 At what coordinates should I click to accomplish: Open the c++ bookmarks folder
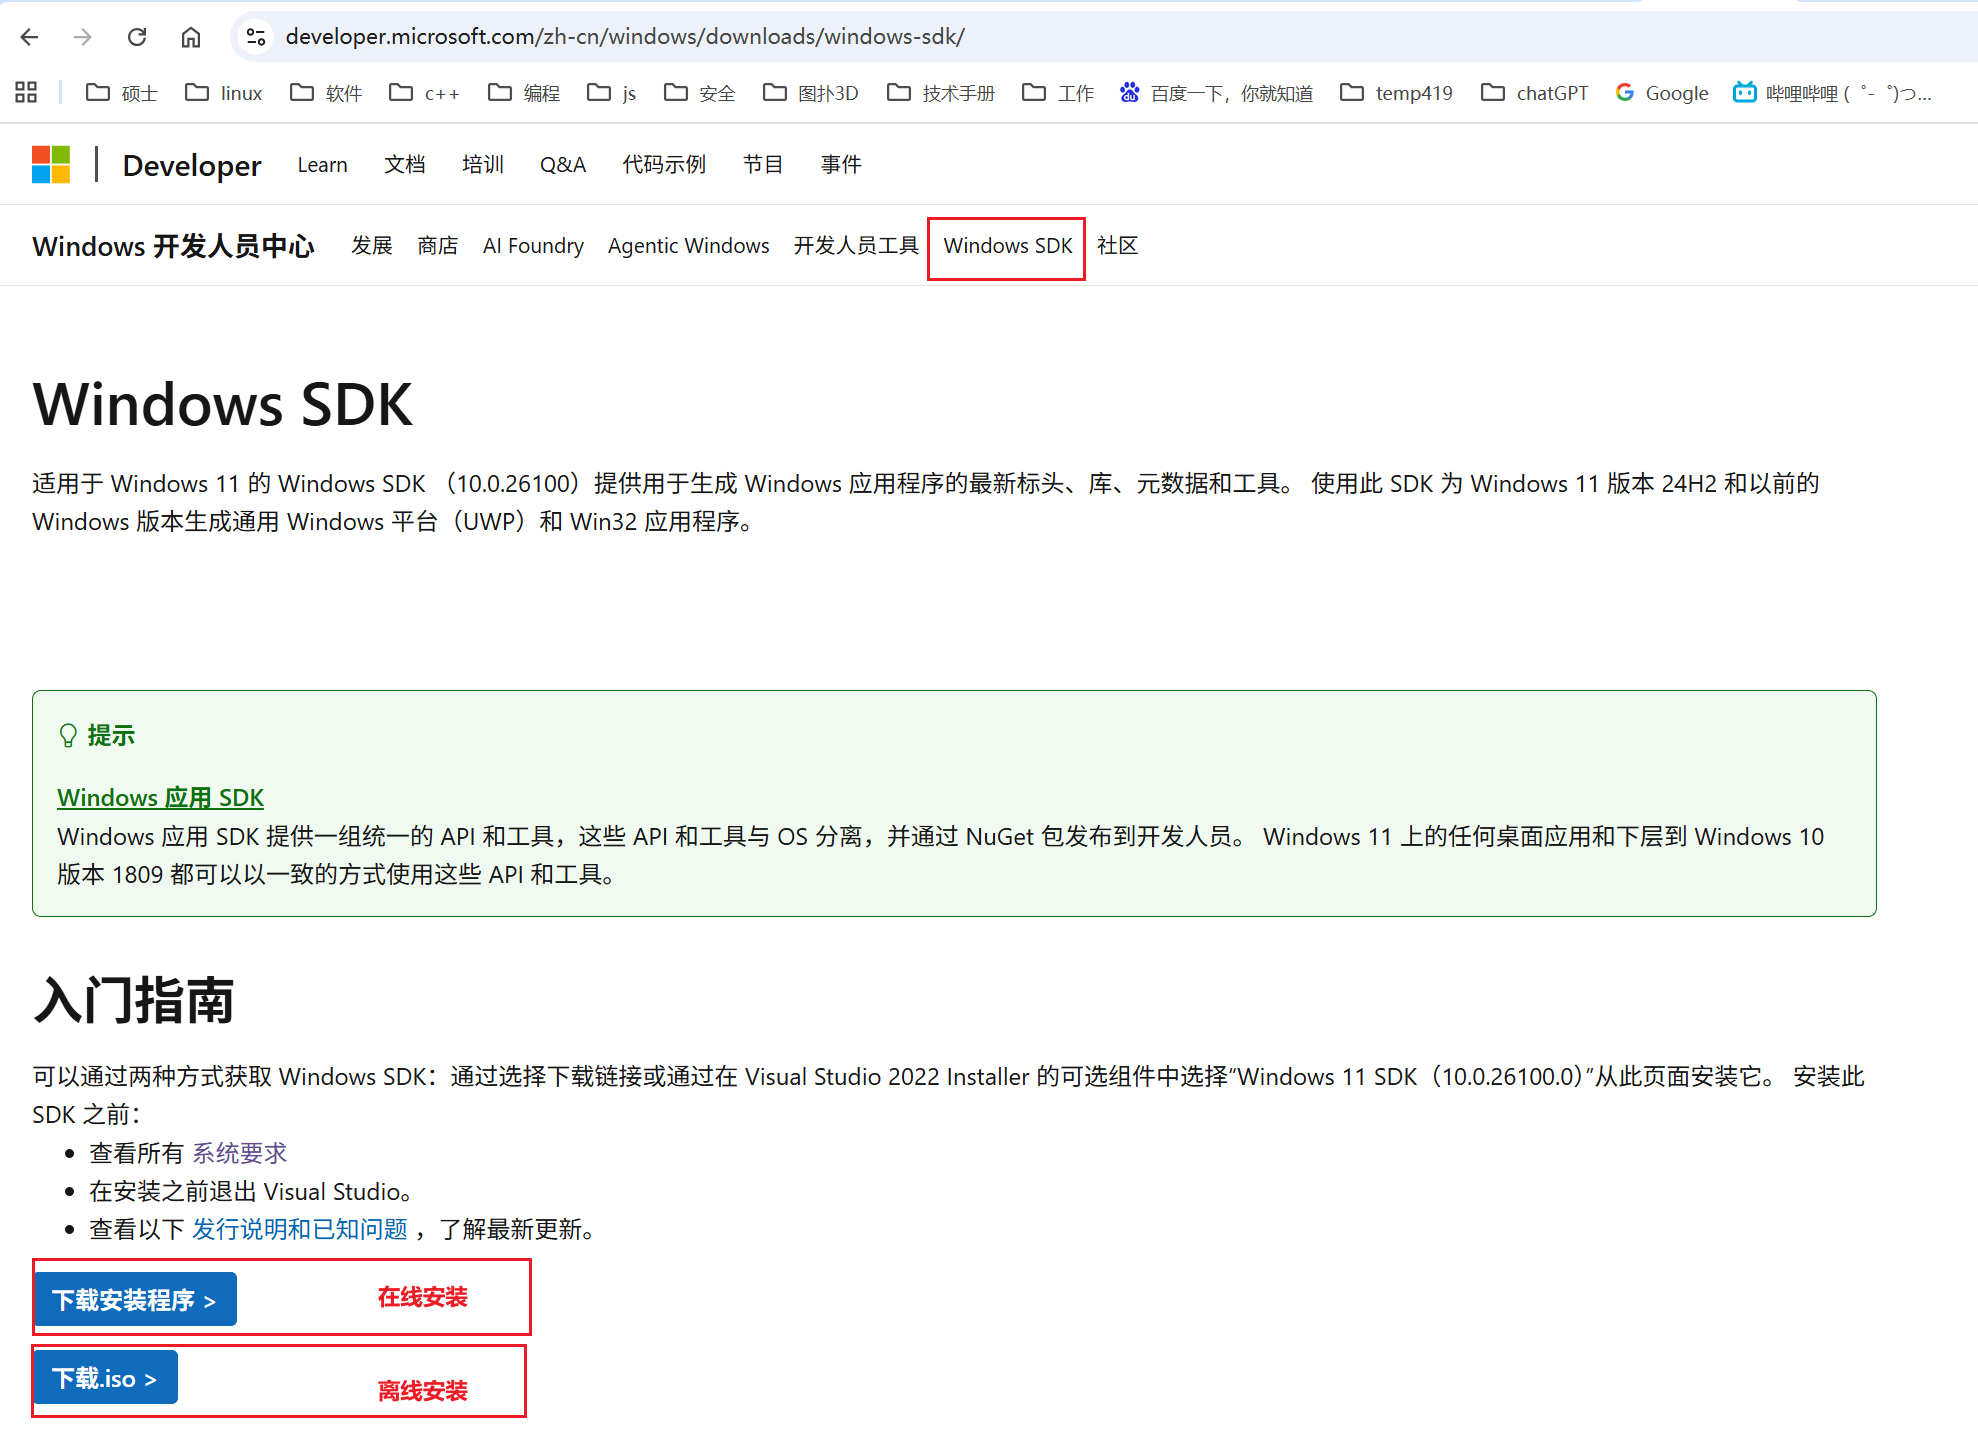(424, 92)
